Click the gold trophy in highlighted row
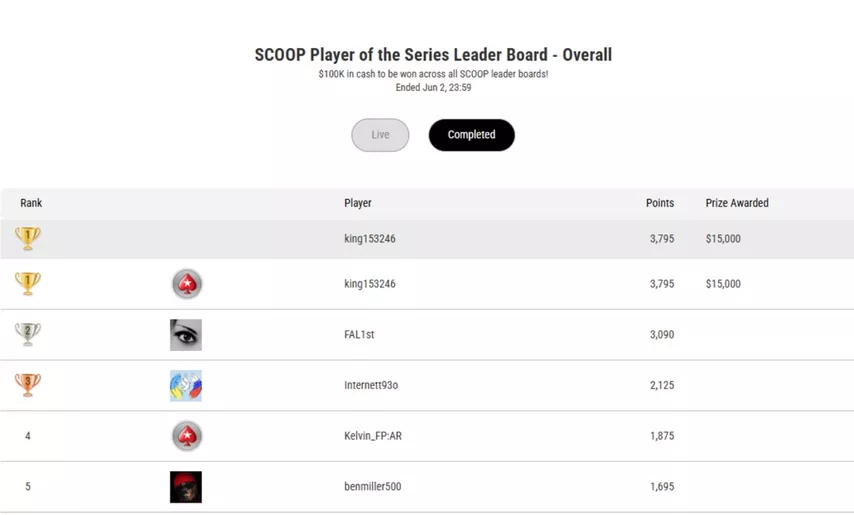 pyautogui.click(x=28, y=238)
